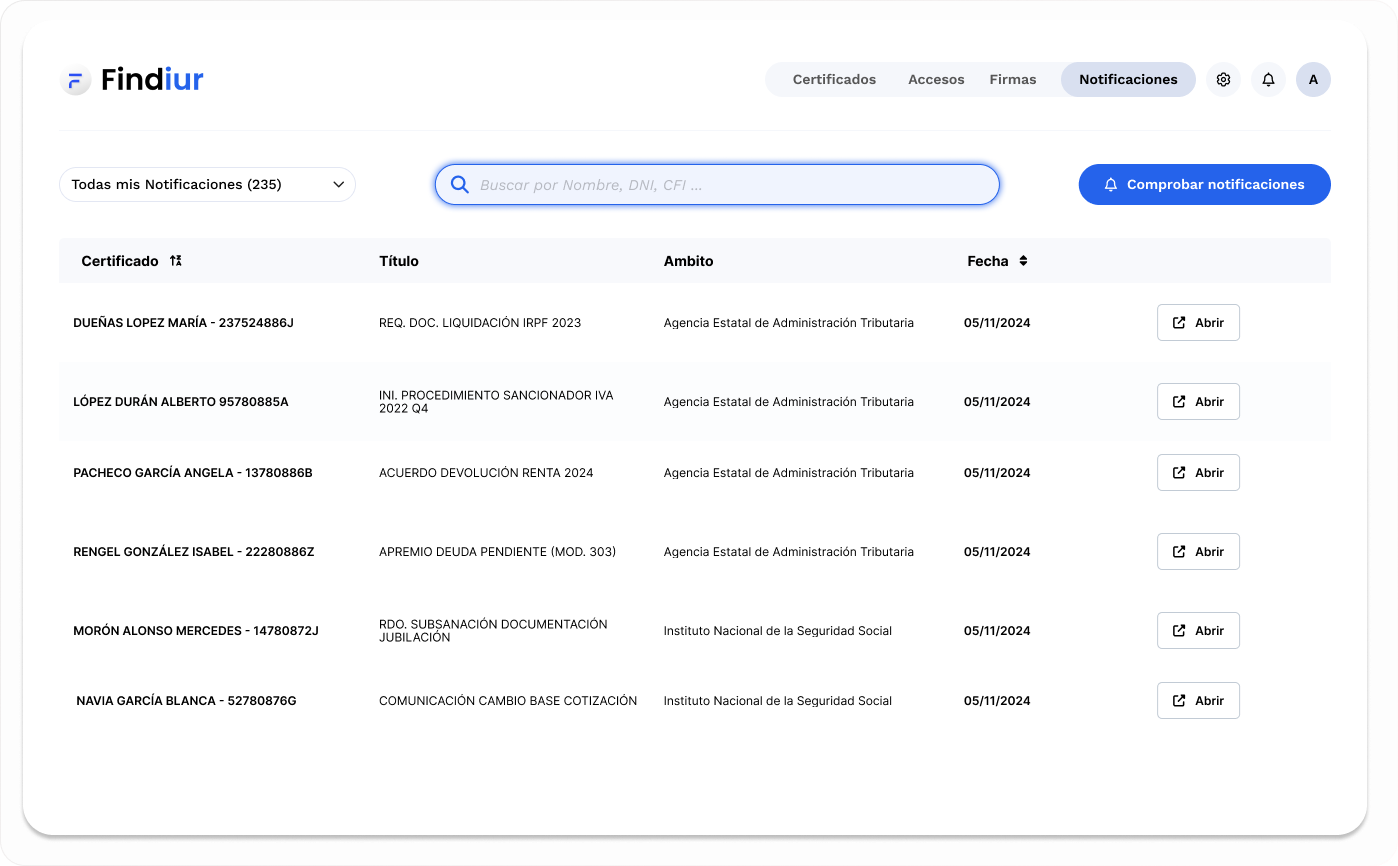Click date 05/11/2024 in PACHECO GARCÍA row
Screen dimensions: 1398x866
pos(997,473)
